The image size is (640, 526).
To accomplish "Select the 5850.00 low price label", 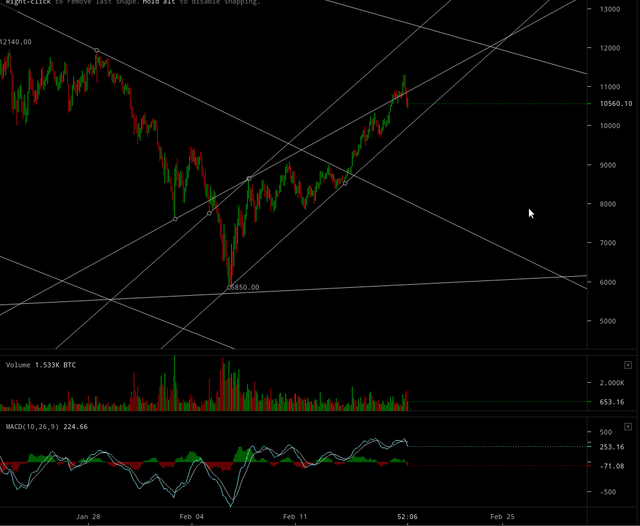I will 245,287.
